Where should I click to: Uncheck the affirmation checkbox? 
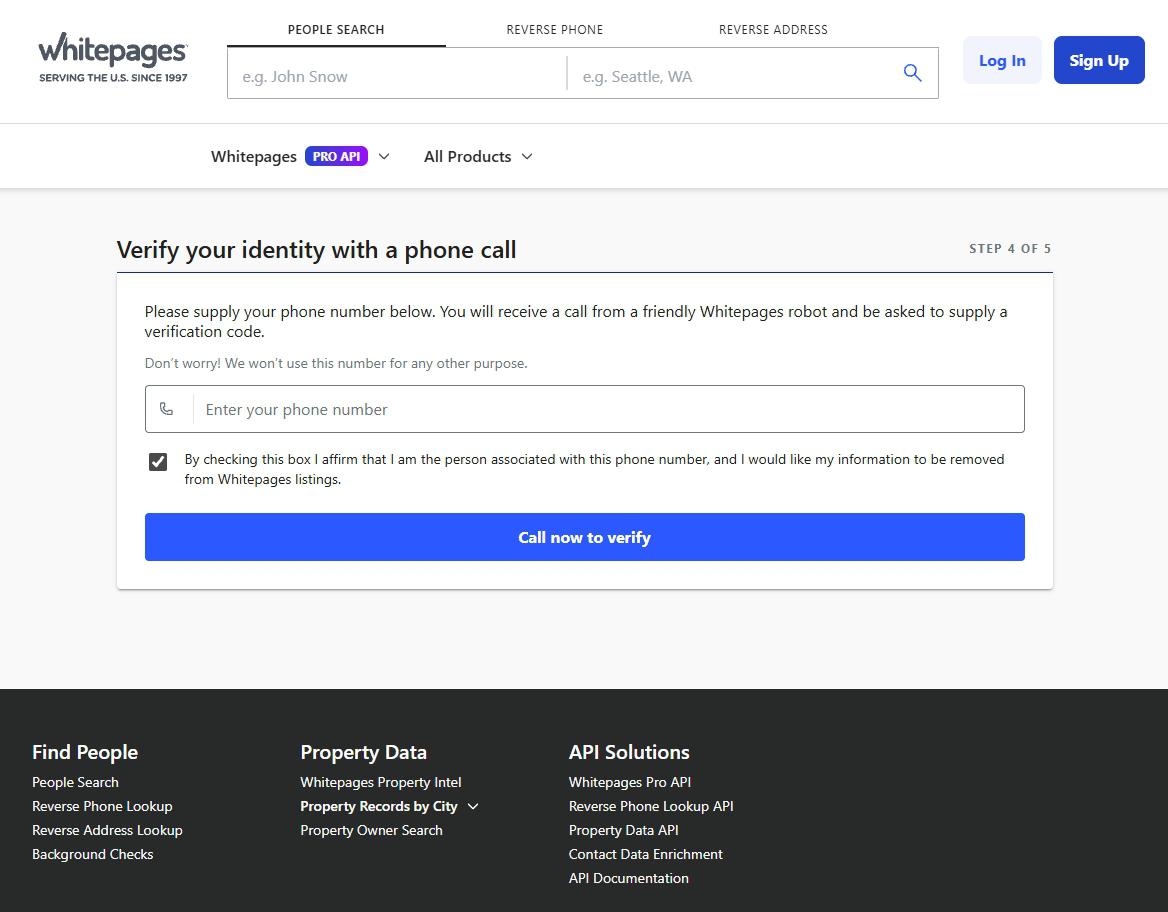(158, 462)
